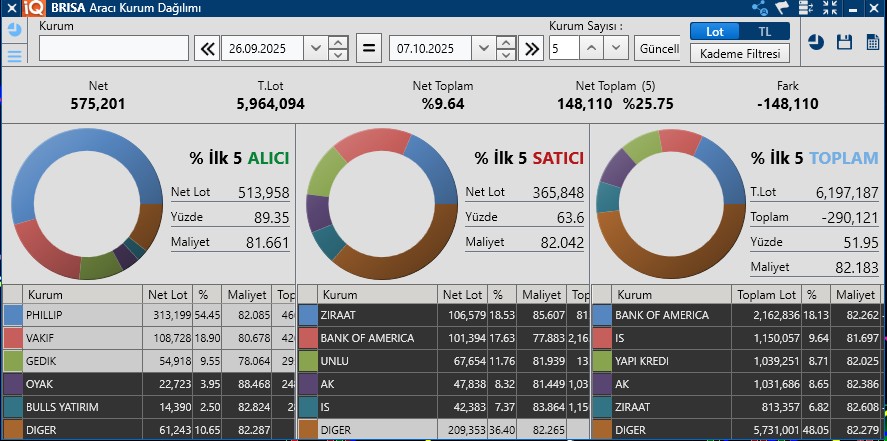This screenshot has width=887, height=441.
Task: Open Kademe Filtresi
Action: coord(740,54)
